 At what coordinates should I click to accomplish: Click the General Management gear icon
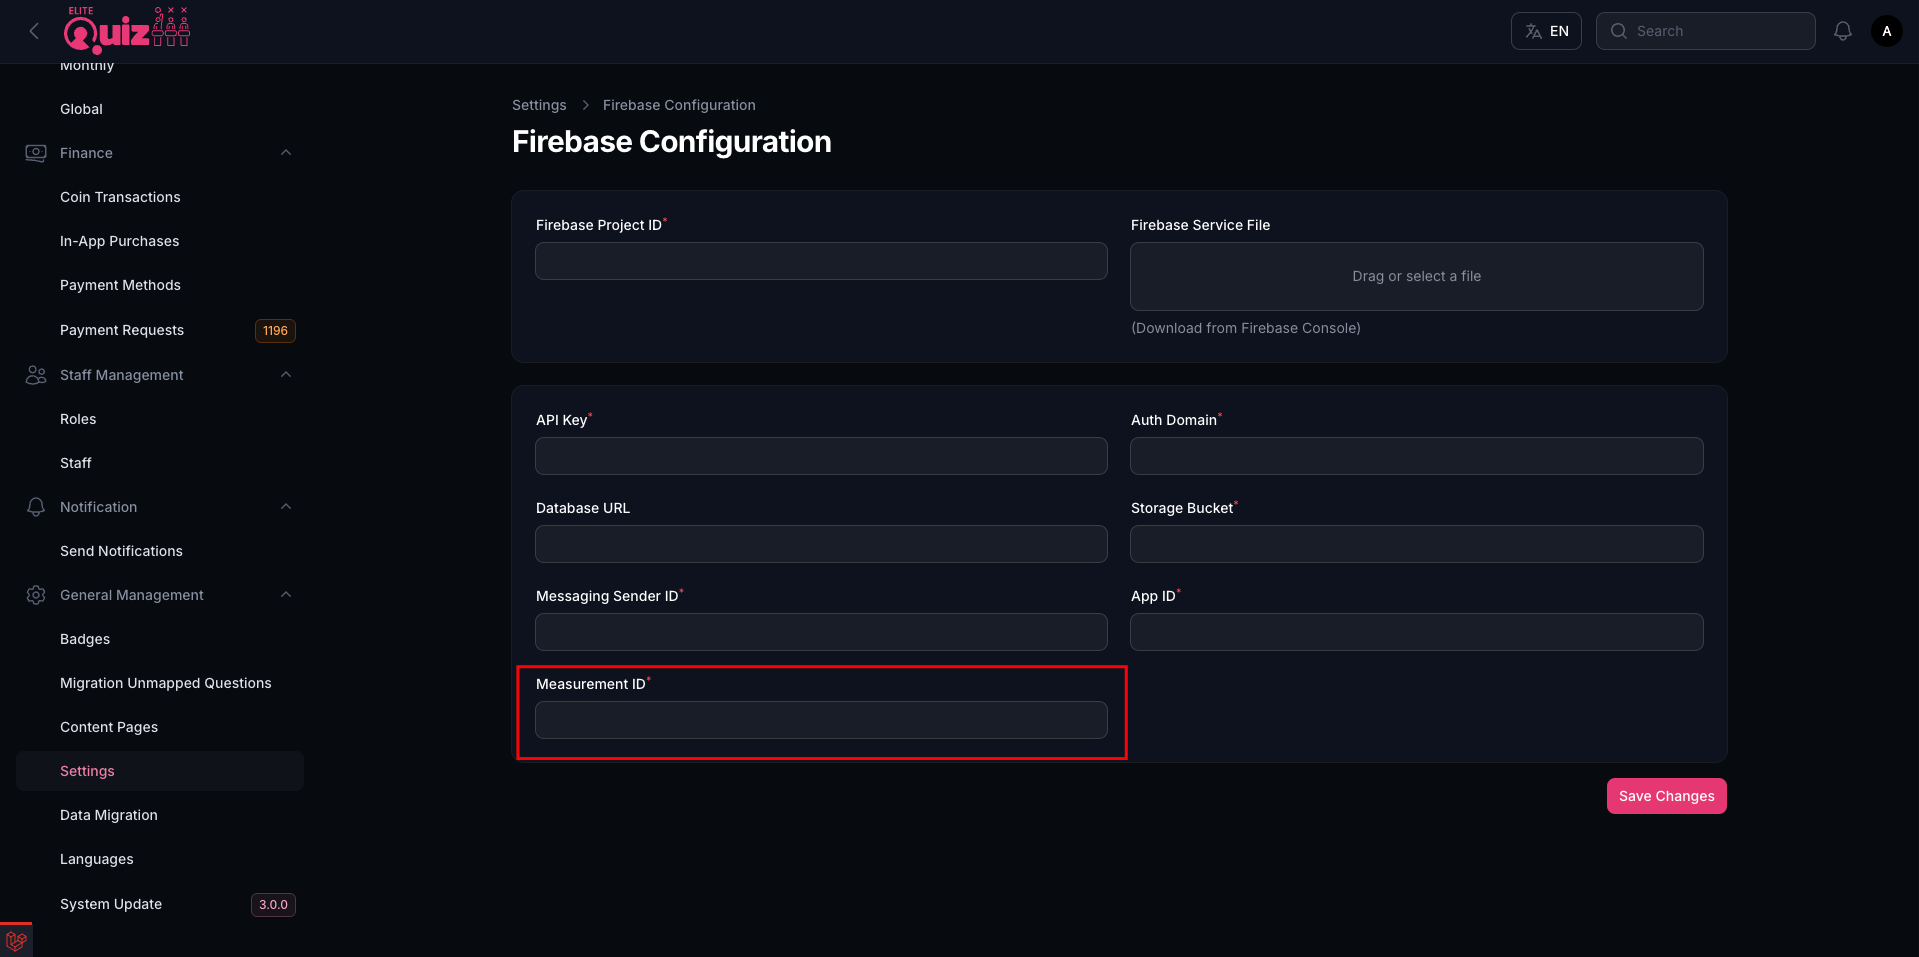click(x=36, y=595)
